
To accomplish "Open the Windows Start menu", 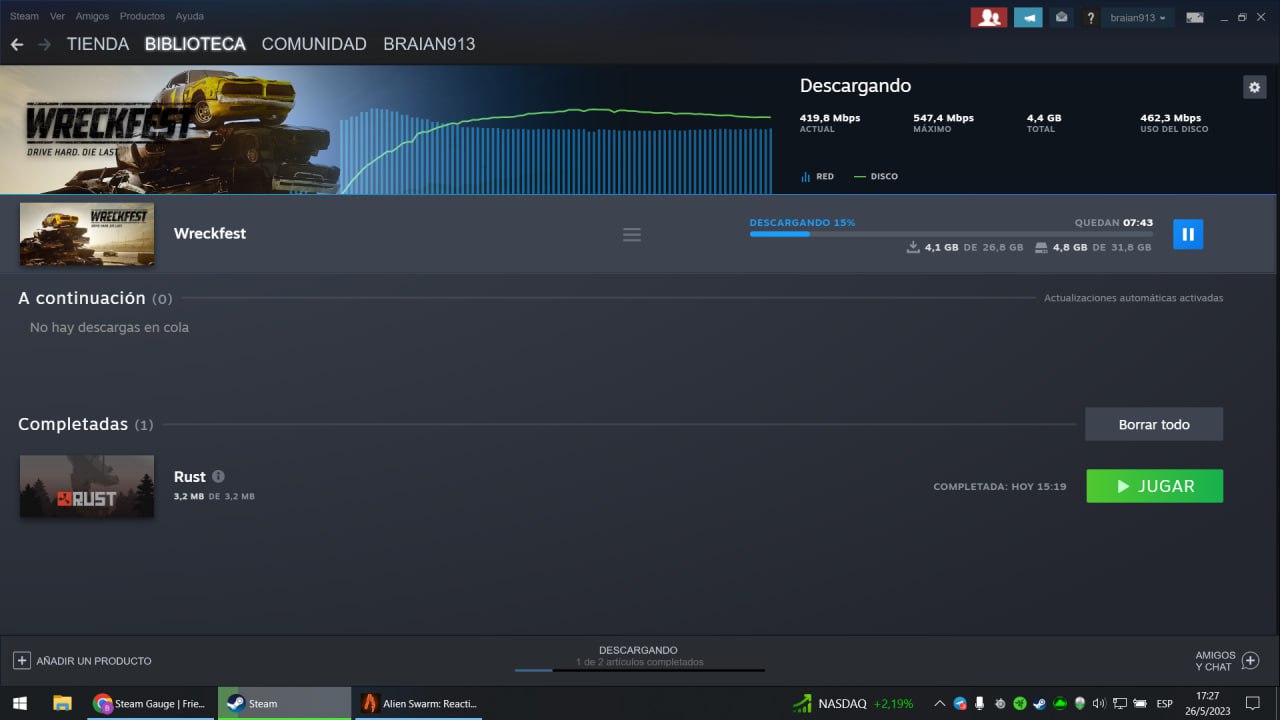I will 19,703.
